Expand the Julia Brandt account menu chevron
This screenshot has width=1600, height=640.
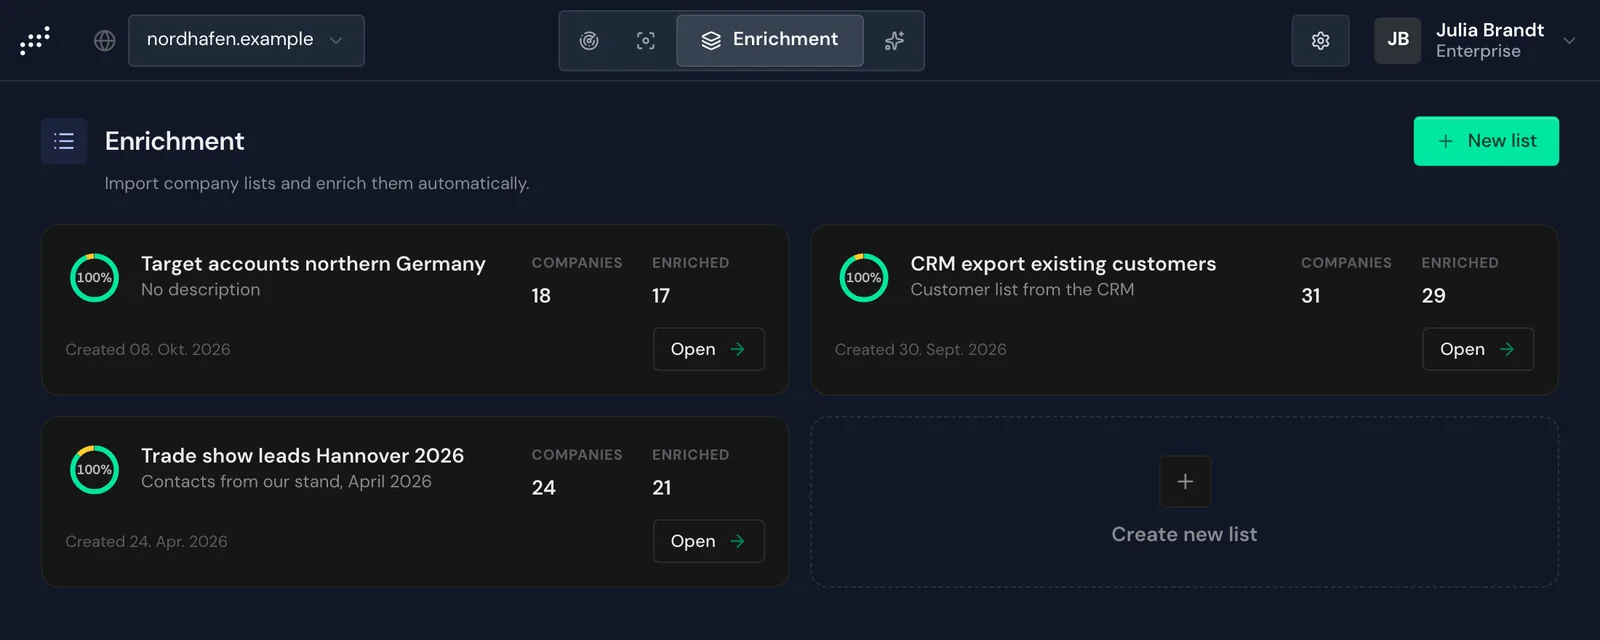pos(1569,41)
